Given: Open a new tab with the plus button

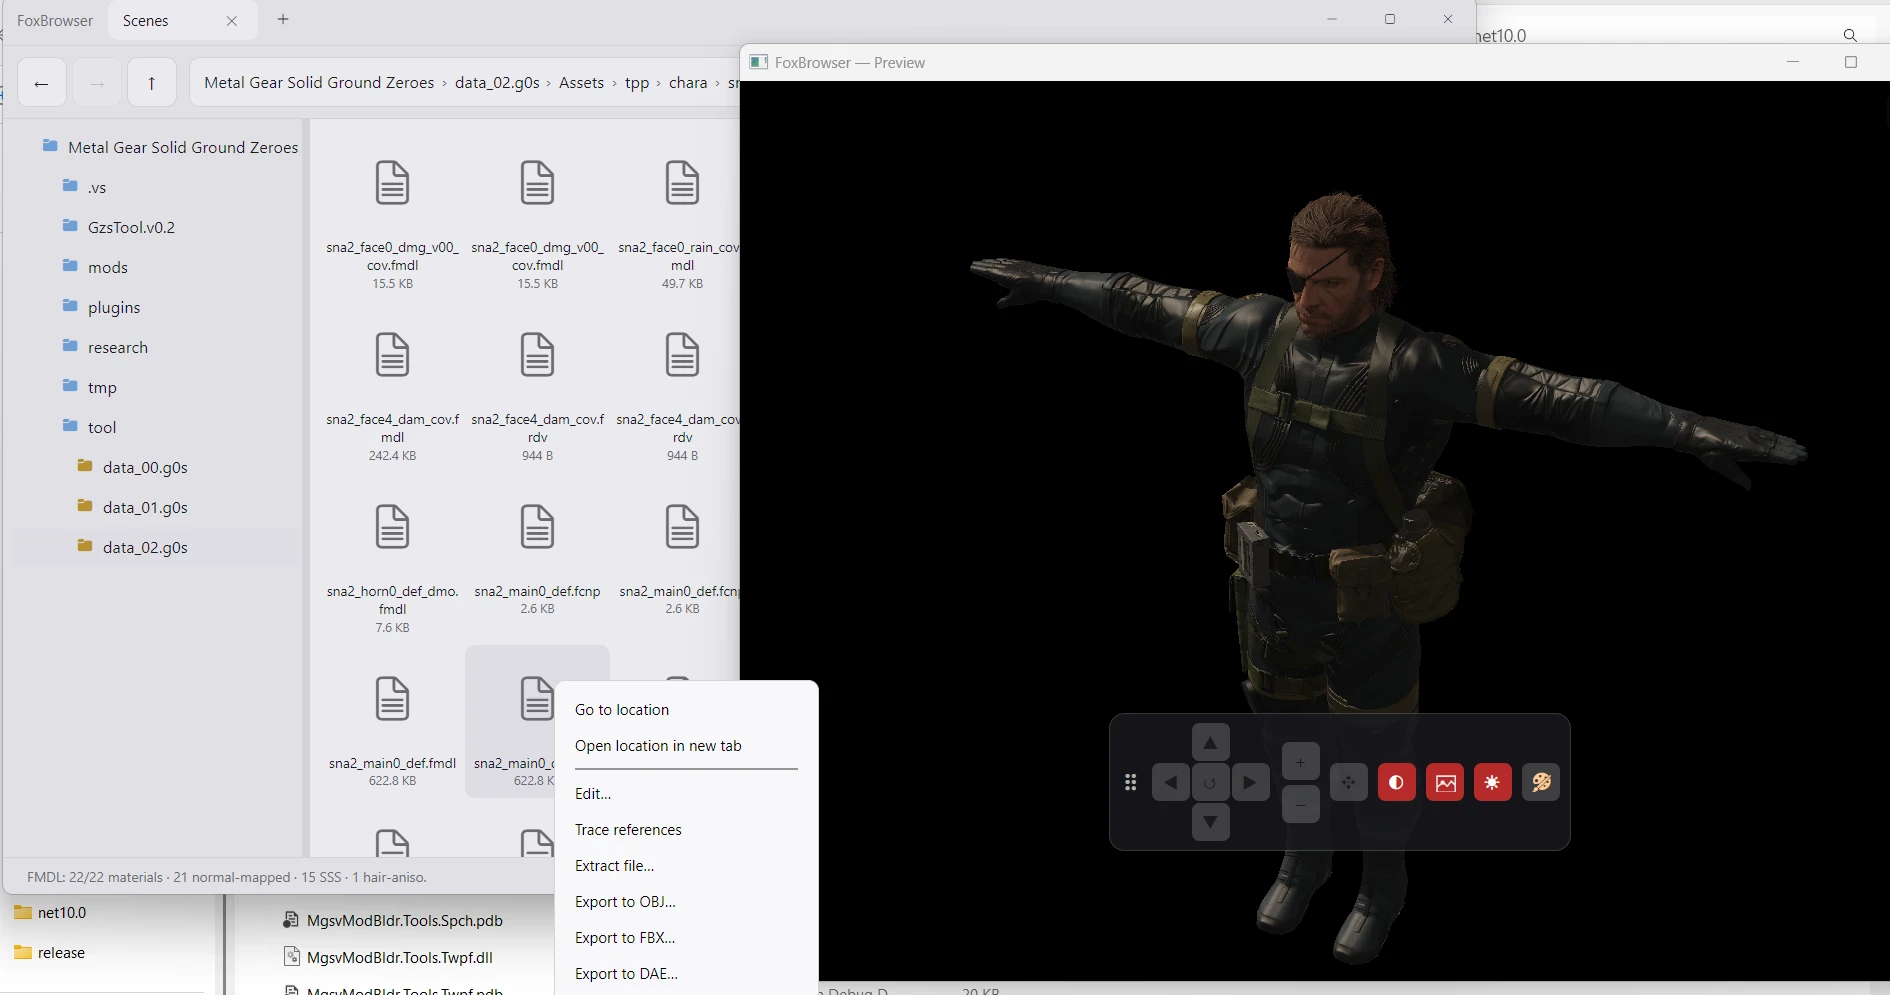Looking at the screenshot, I should coord(283,20).
